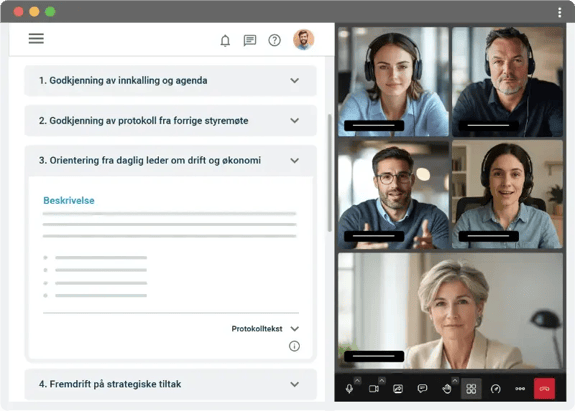Open the three-dot window menu at top right
This screenshot has width=575, height=411.
[x=560, y=12]
